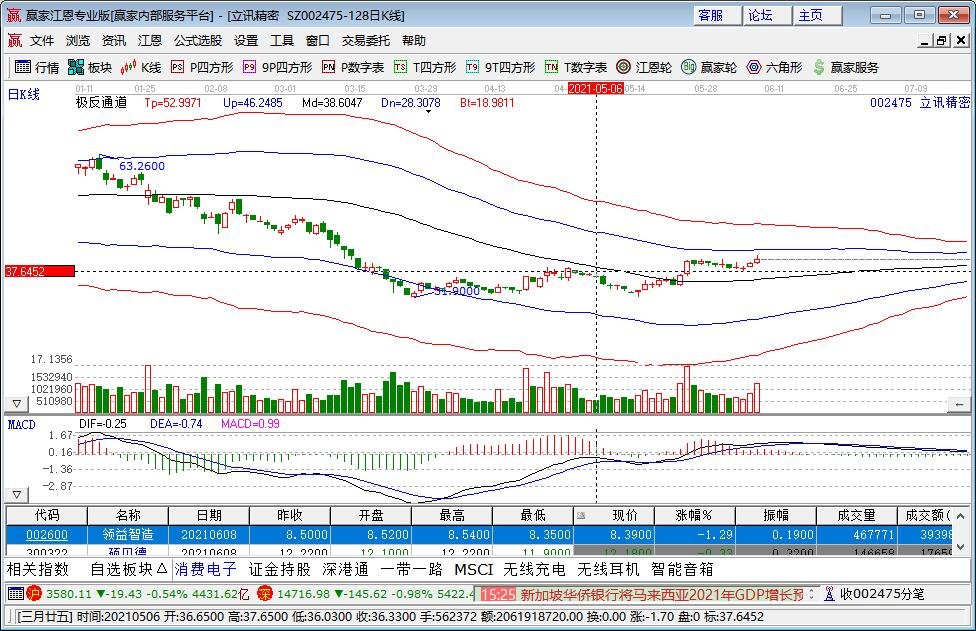Switch to 智能音箱 tab
Screen dimensions: 976x631
click(682, 569)
